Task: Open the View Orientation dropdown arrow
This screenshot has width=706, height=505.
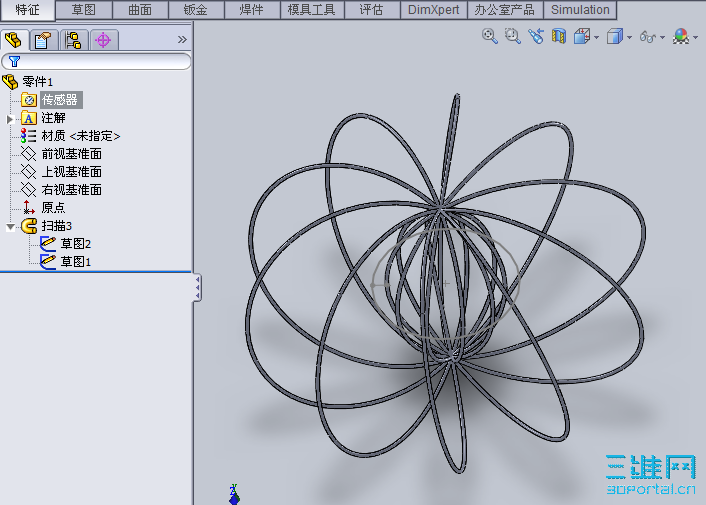Action: (x=597, y=38)
